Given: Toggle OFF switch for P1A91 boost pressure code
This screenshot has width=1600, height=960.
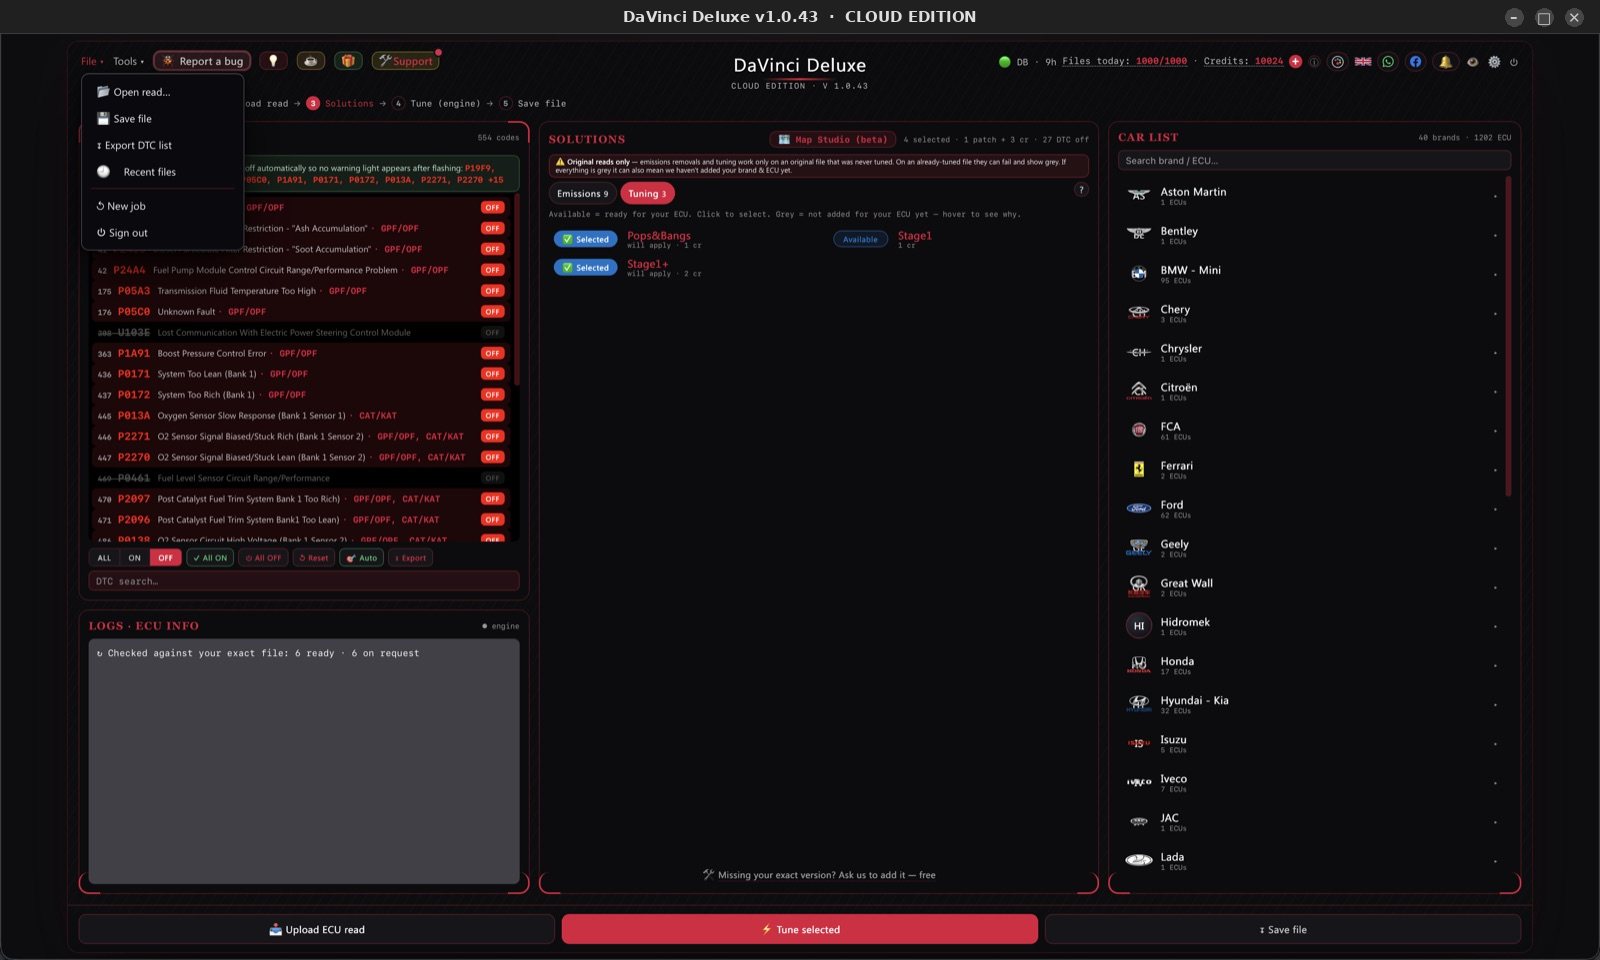Looking at the screenshot, I should tap(492, 353).
